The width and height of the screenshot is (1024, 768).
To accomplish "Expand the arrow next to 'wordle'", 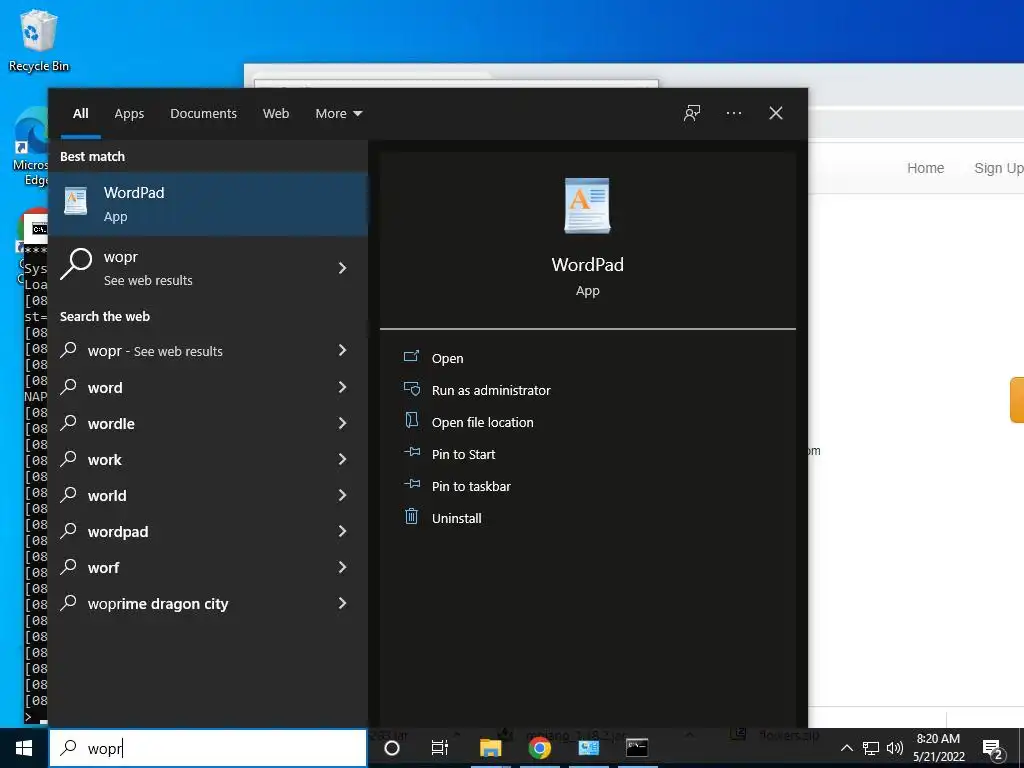I will (x=342, y=423).
